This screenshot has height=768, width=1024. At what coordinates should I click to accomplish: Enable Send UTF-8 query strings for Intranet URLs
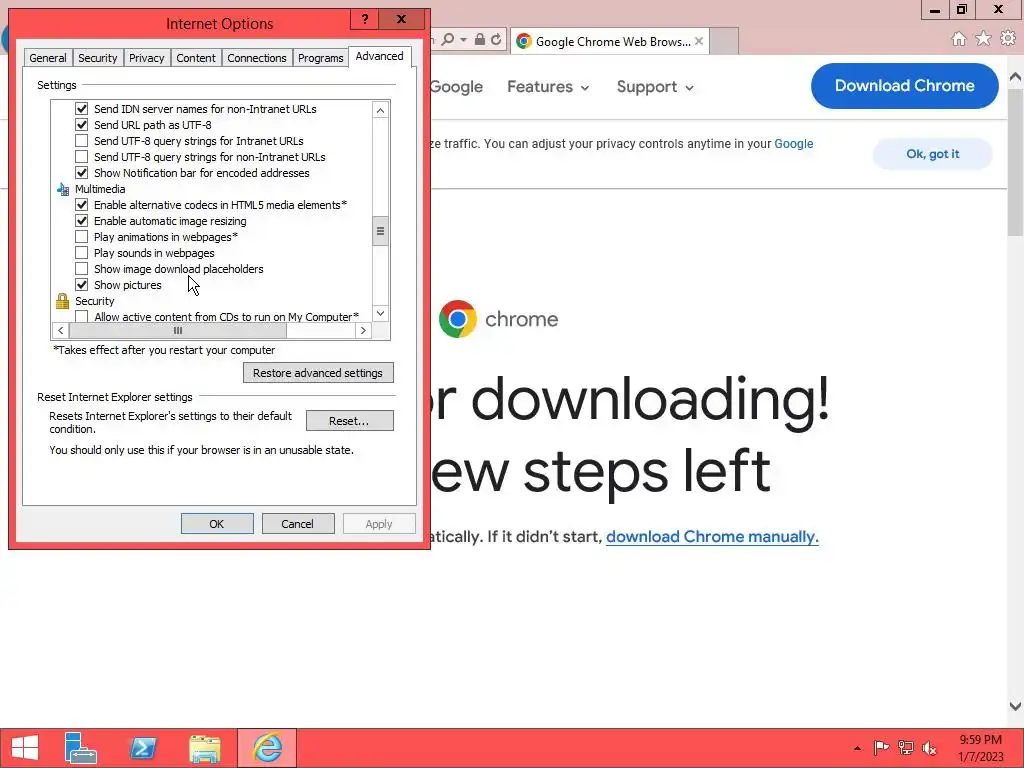pyautogui.click(x=82, y=141)
